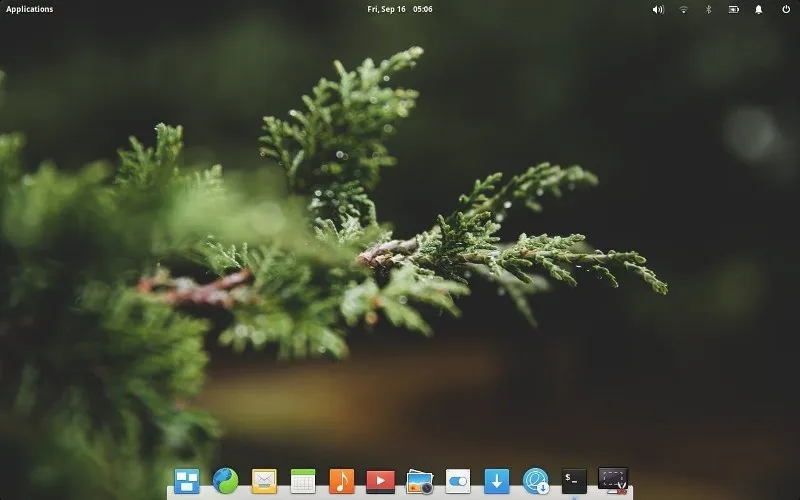Open the Calendar app in dock
The height and width of the screenshot is (500, 800).
303,481
